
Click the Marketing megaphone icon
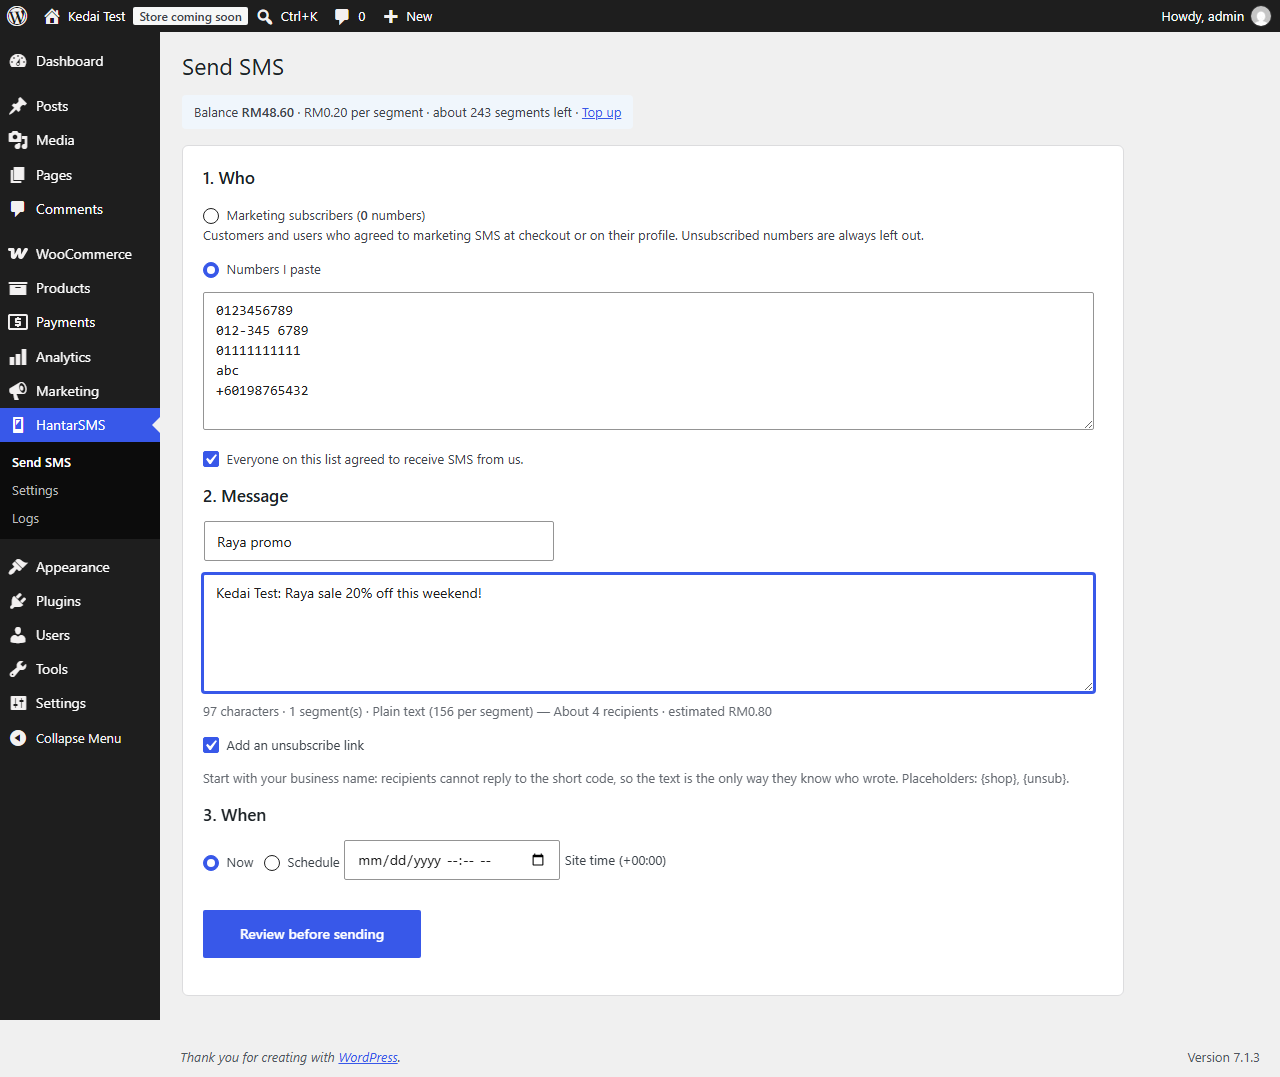(18, 391)
